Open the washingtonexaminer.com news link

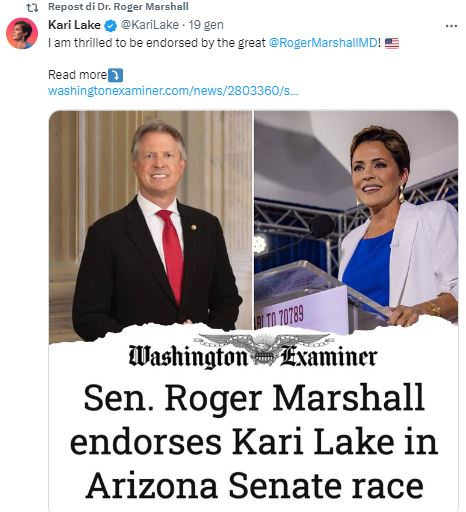pyautogui.click(x=173, y=91)
